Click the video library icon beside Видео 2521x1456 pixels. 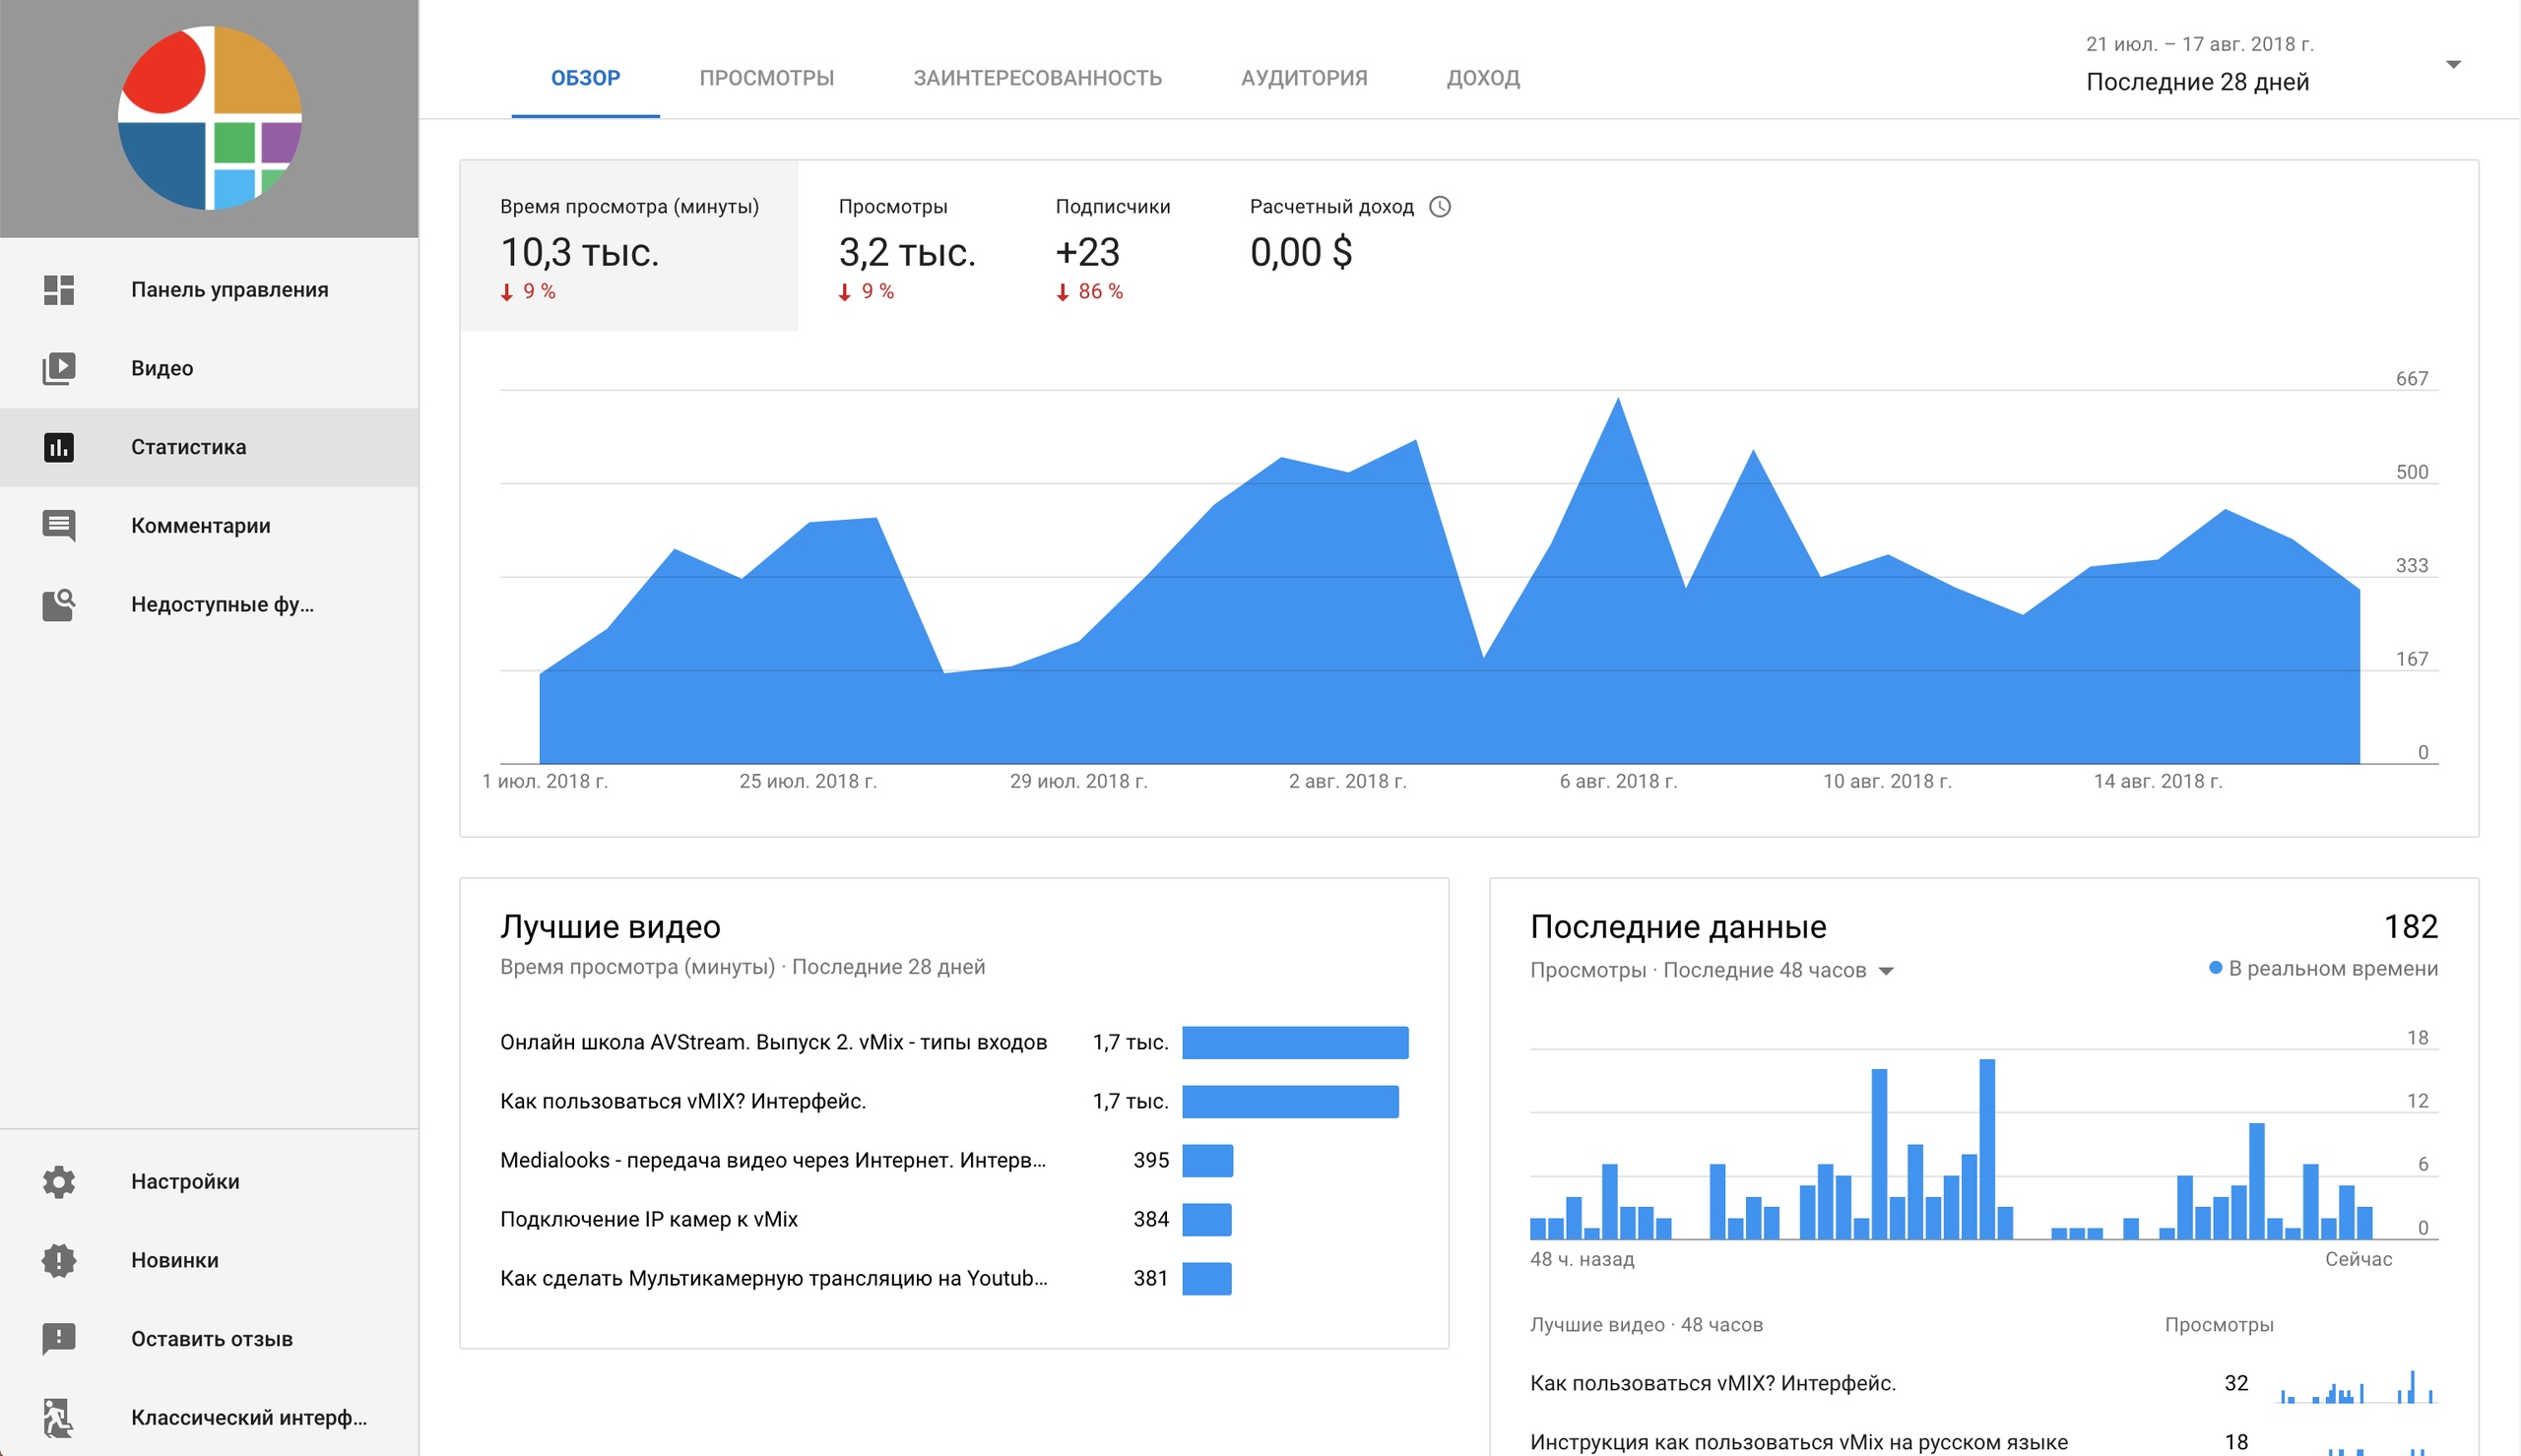pyautogui.click(x=59, y=368)
